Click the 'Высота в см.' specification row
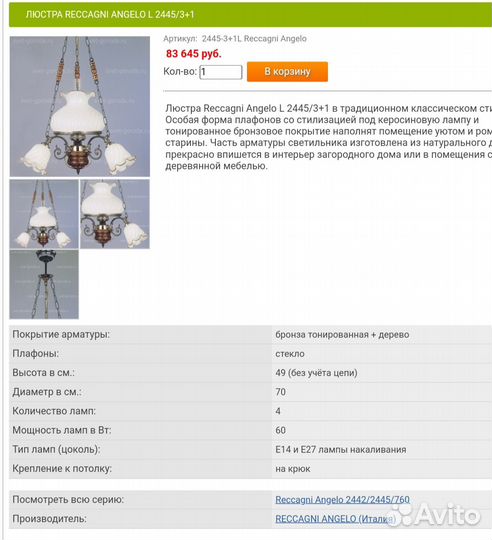 coord(250,373)
